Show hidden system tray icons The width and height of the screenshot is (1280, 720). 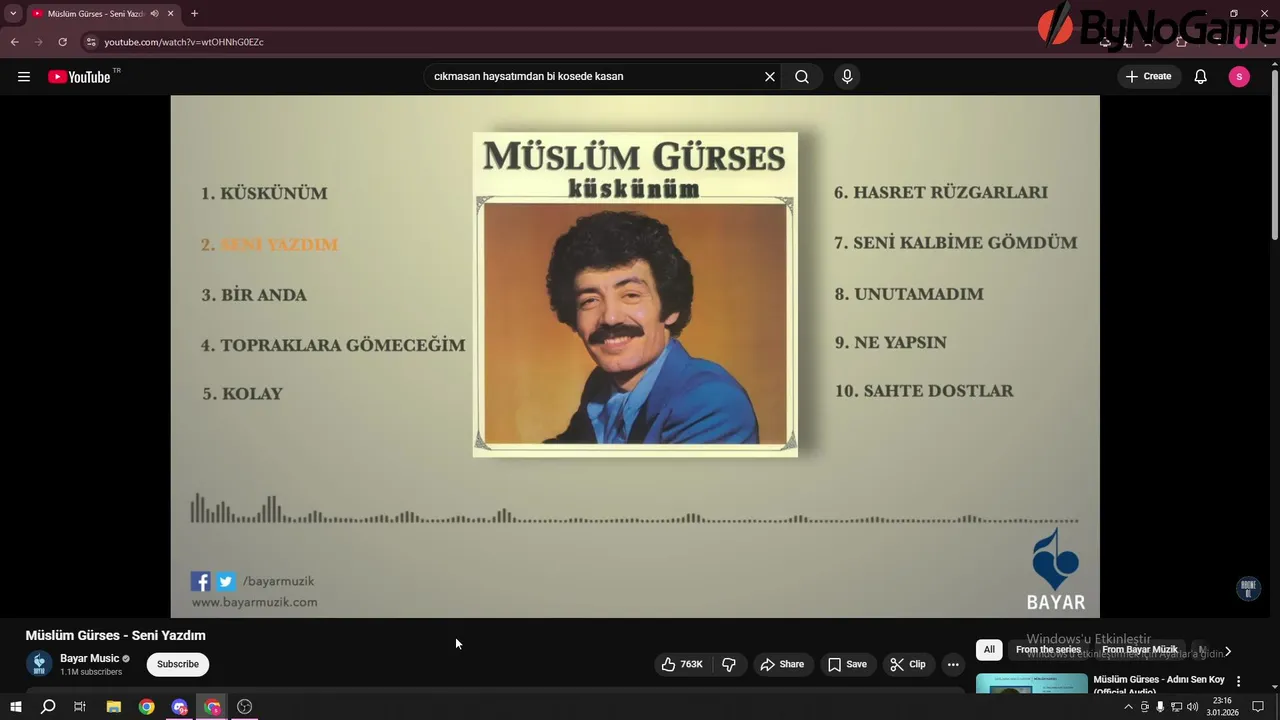1129,707
